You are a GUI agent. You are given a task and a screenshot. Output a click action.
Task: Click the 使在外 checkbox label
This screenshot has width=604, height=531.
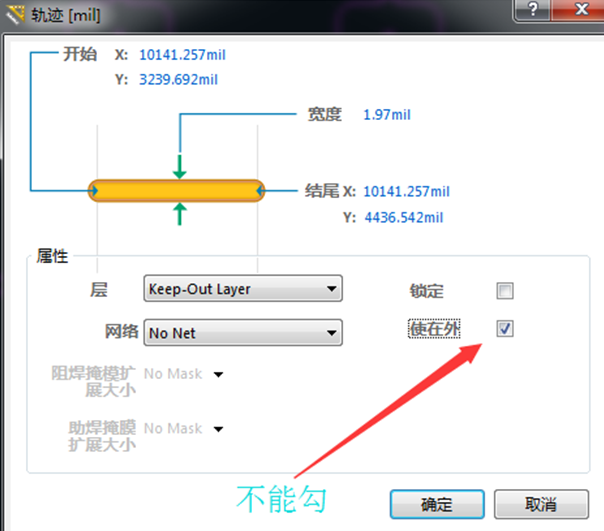434,329
